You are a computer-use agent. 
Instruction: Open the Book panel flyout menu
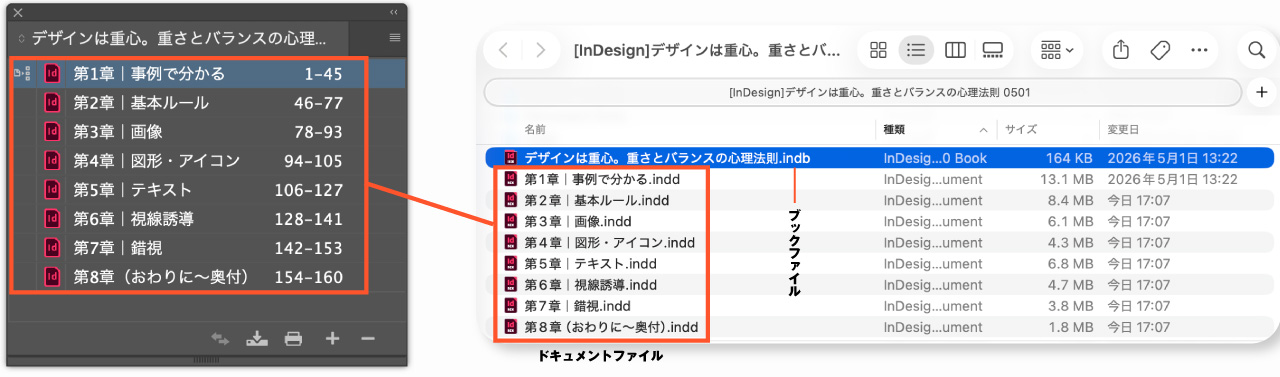394,38
